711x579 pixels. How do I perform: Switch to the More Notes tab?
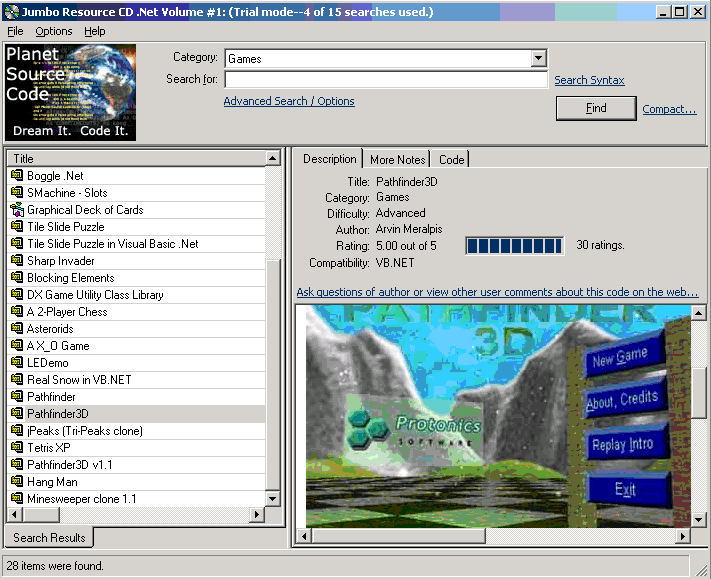[x=397, y=160]
